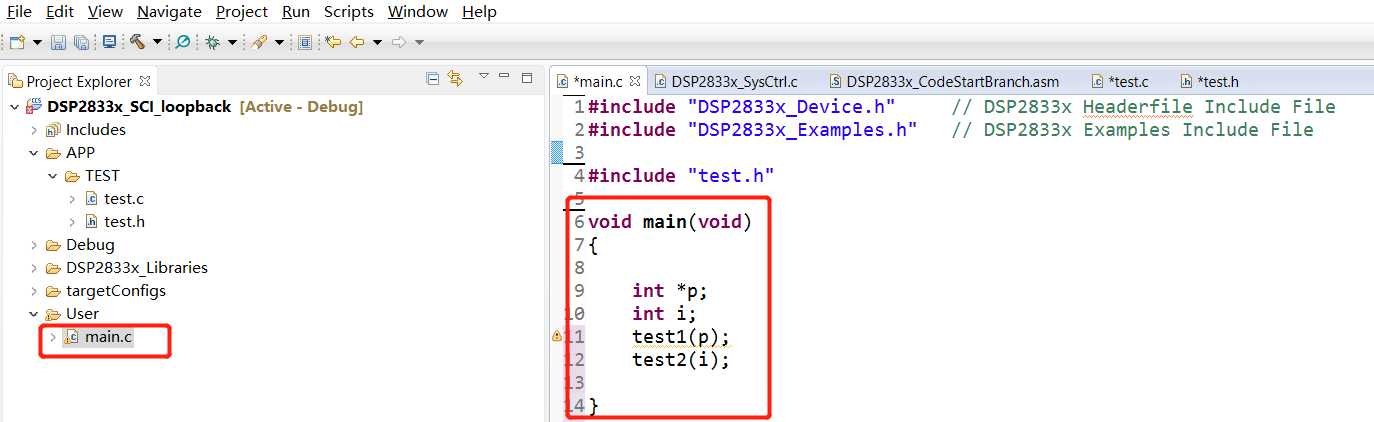Image resolution: width=1374 pixels, height=422 pixels.
Task: Open the flashlight Search dropdown arrow
Action: [279, 42]
